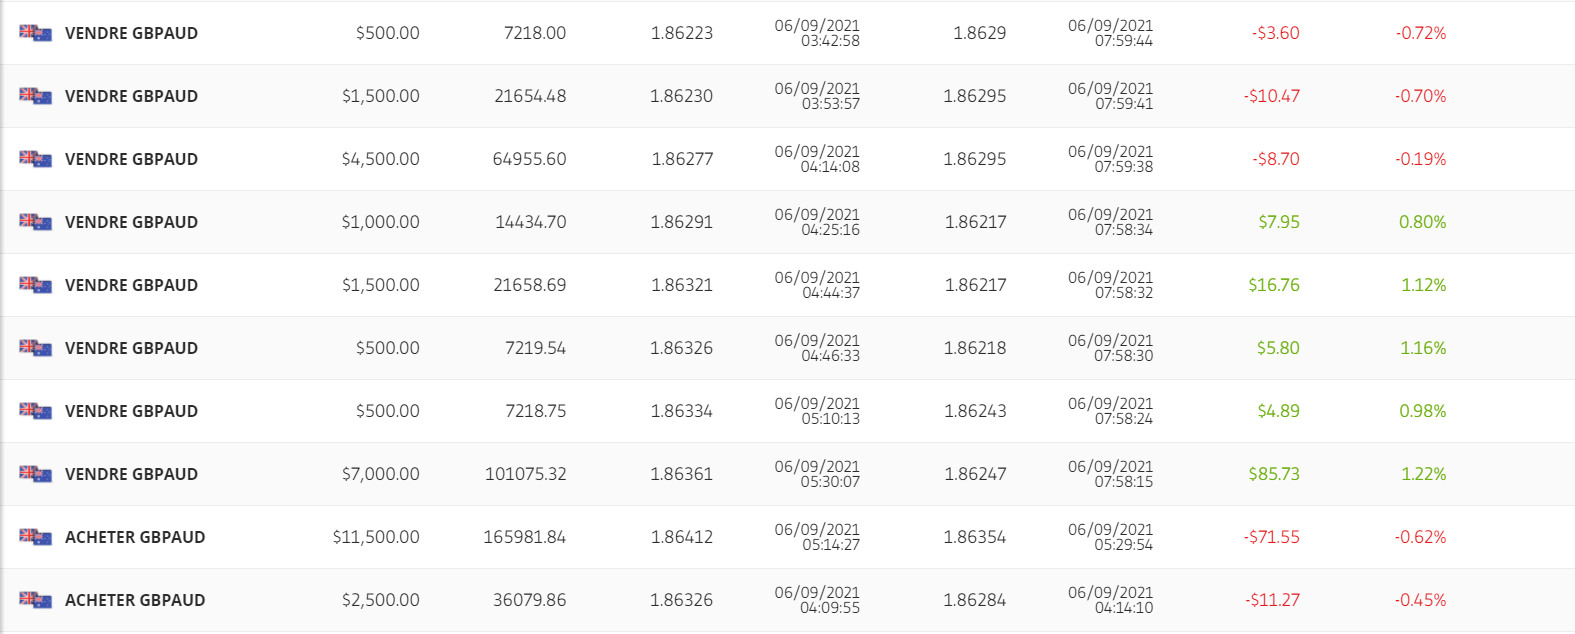Open the ACHETER GBPAUD trade of $2,500.00
The height and width of the screenshot is (634, 1575).
click(x=135, y=600)
